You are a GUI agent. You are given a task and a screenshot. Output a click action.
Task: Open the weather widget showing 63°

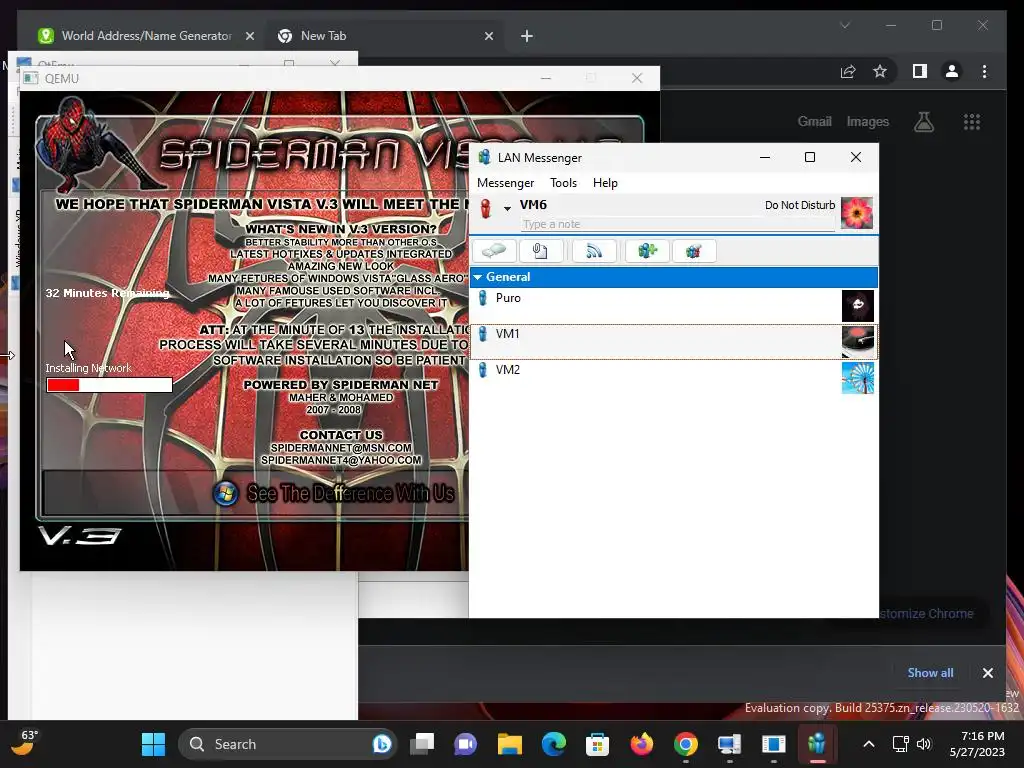pyautogui.click(x=24, y=743)
